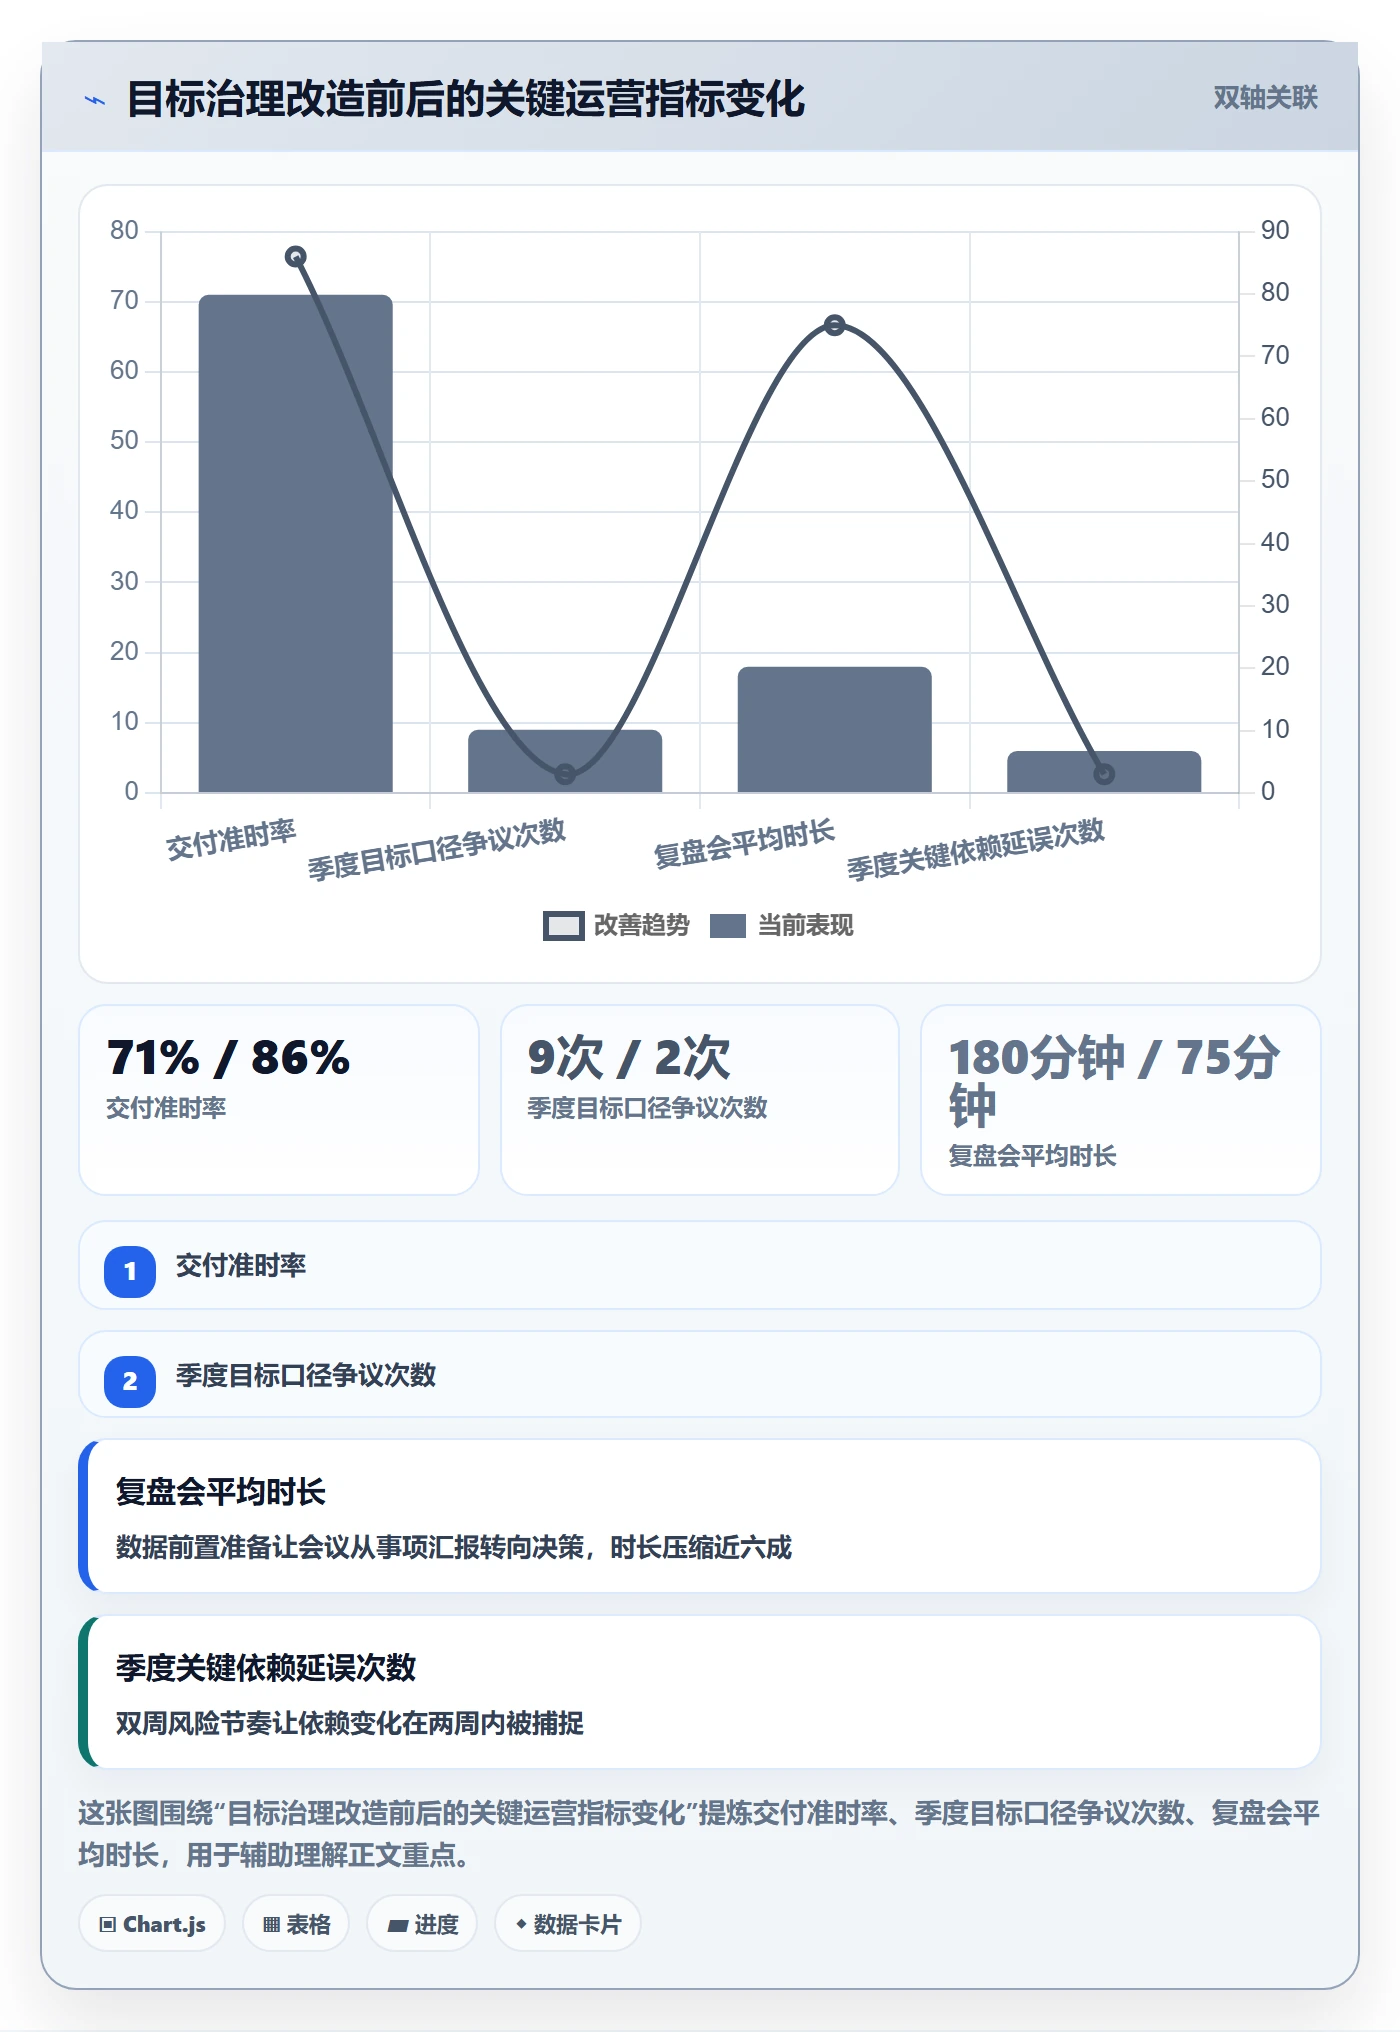Click the Chart.js tag
This screenshot has height=2032, width=1400.
pyautogui.click(x=152, y=1923)
